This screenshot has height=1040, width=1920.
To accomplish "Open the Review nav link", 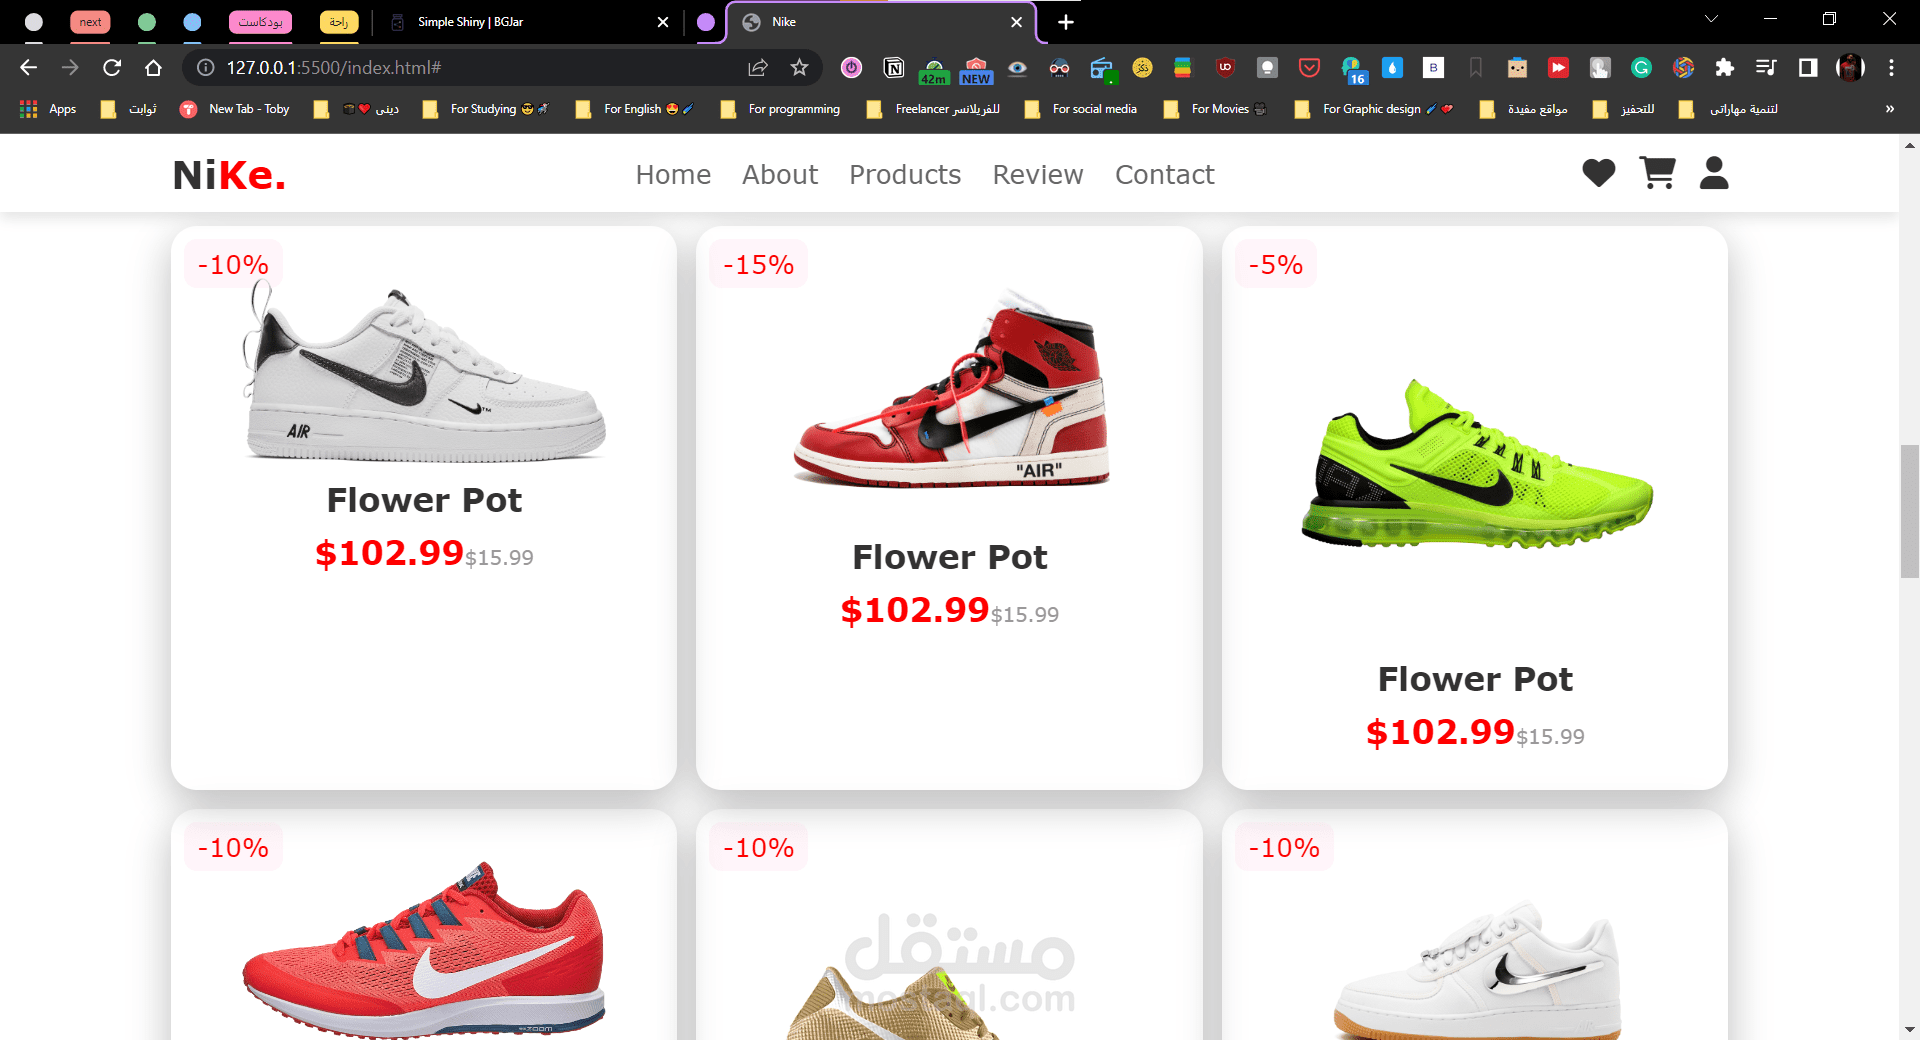I will point(1038,175).
